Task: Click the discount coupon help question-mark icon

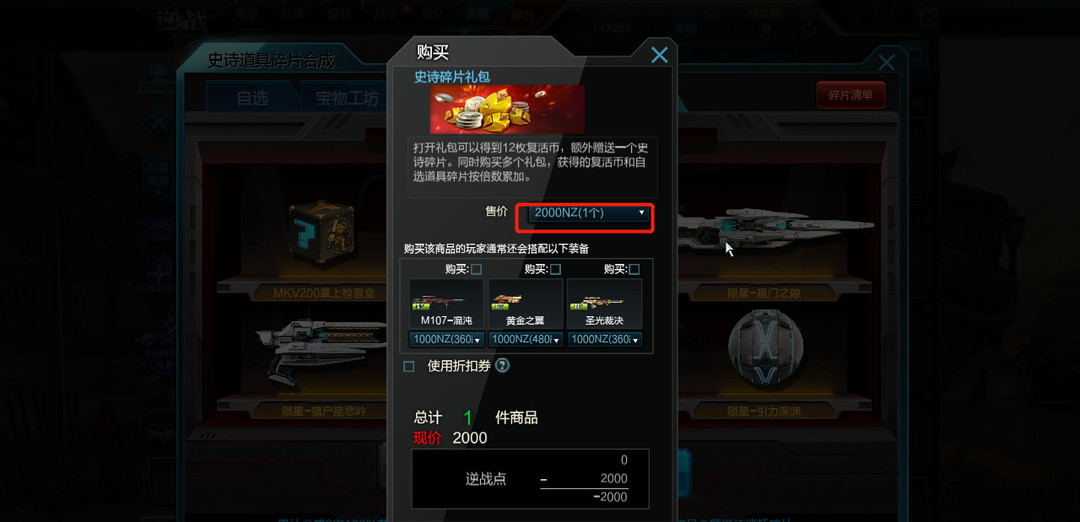Action: (x=503, y=366)
